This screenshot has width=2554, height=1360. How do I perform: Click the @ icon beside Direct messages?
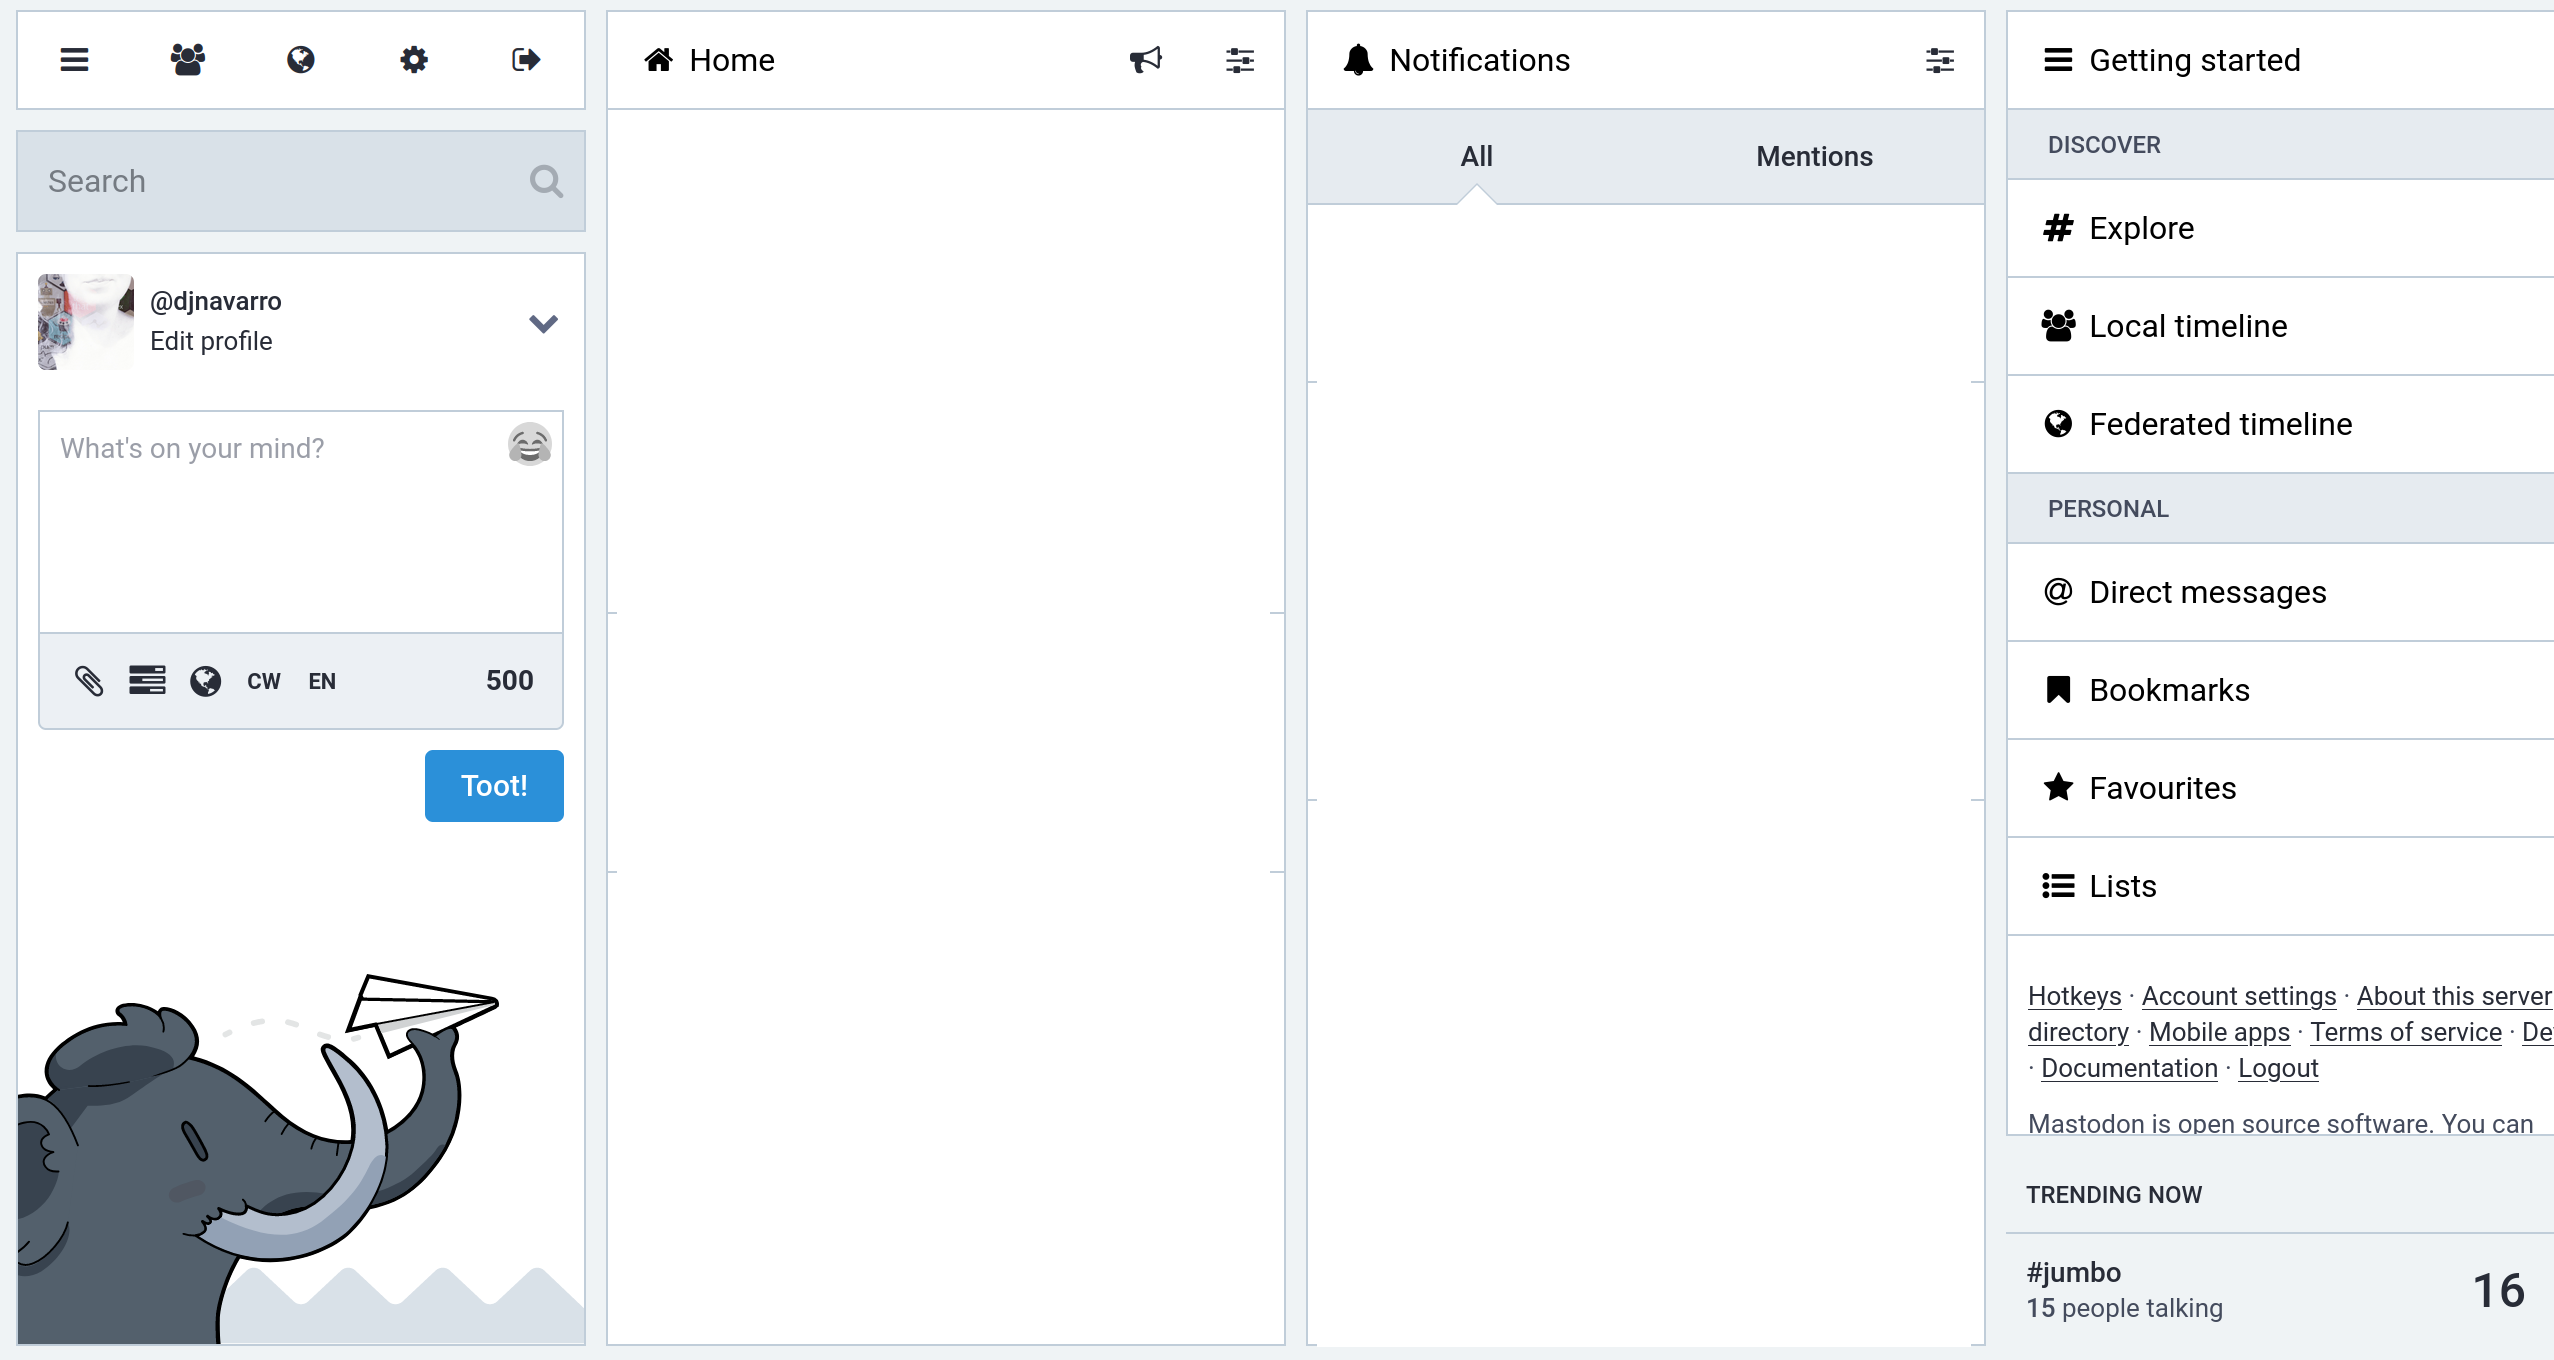2058,592
